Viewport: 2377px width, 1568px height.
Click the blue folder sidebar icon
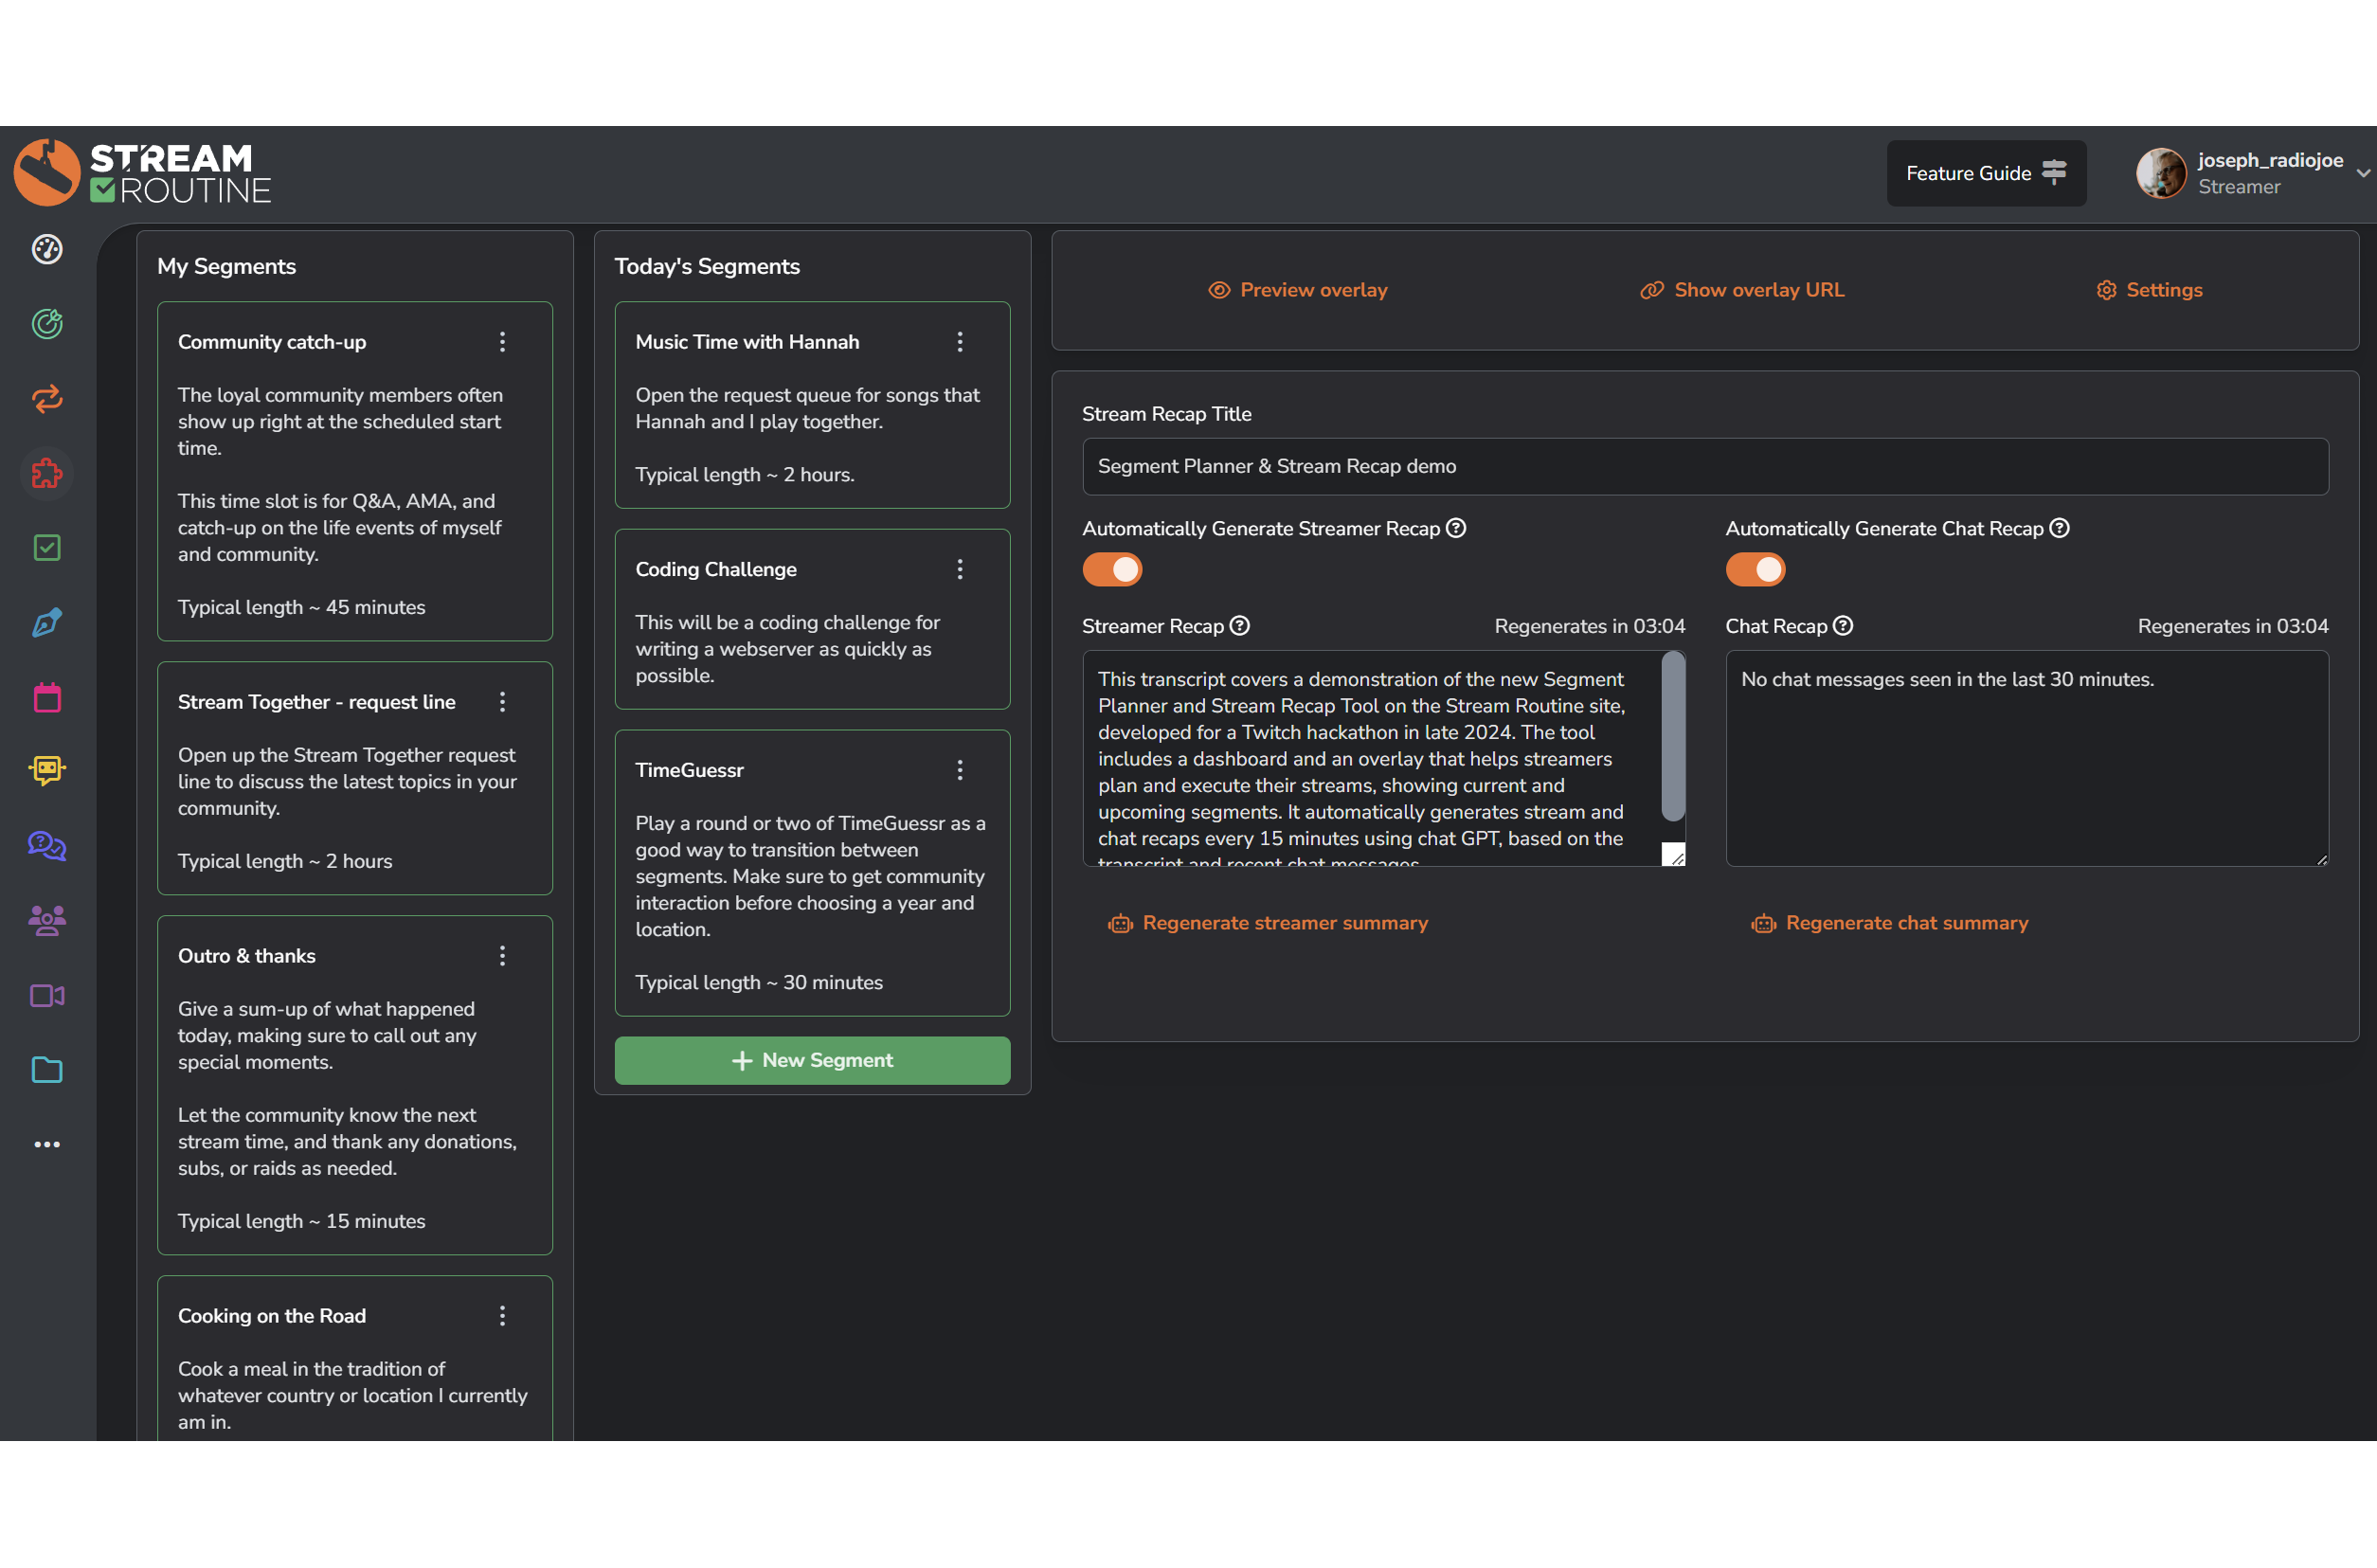(47, 1070)
